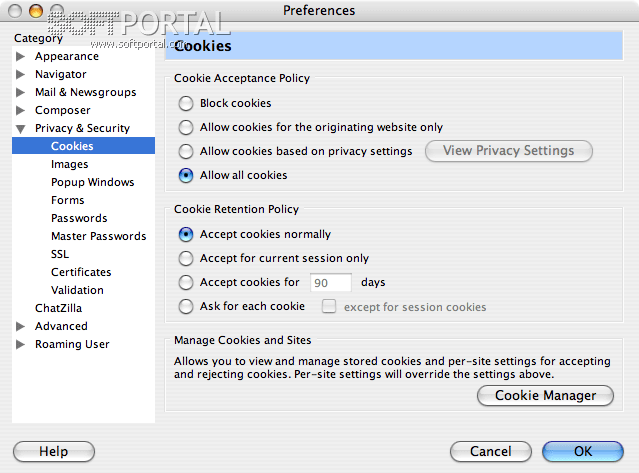Select Accept for current session only
This screenshot has width=639, height=473.
tap(186, 258)
